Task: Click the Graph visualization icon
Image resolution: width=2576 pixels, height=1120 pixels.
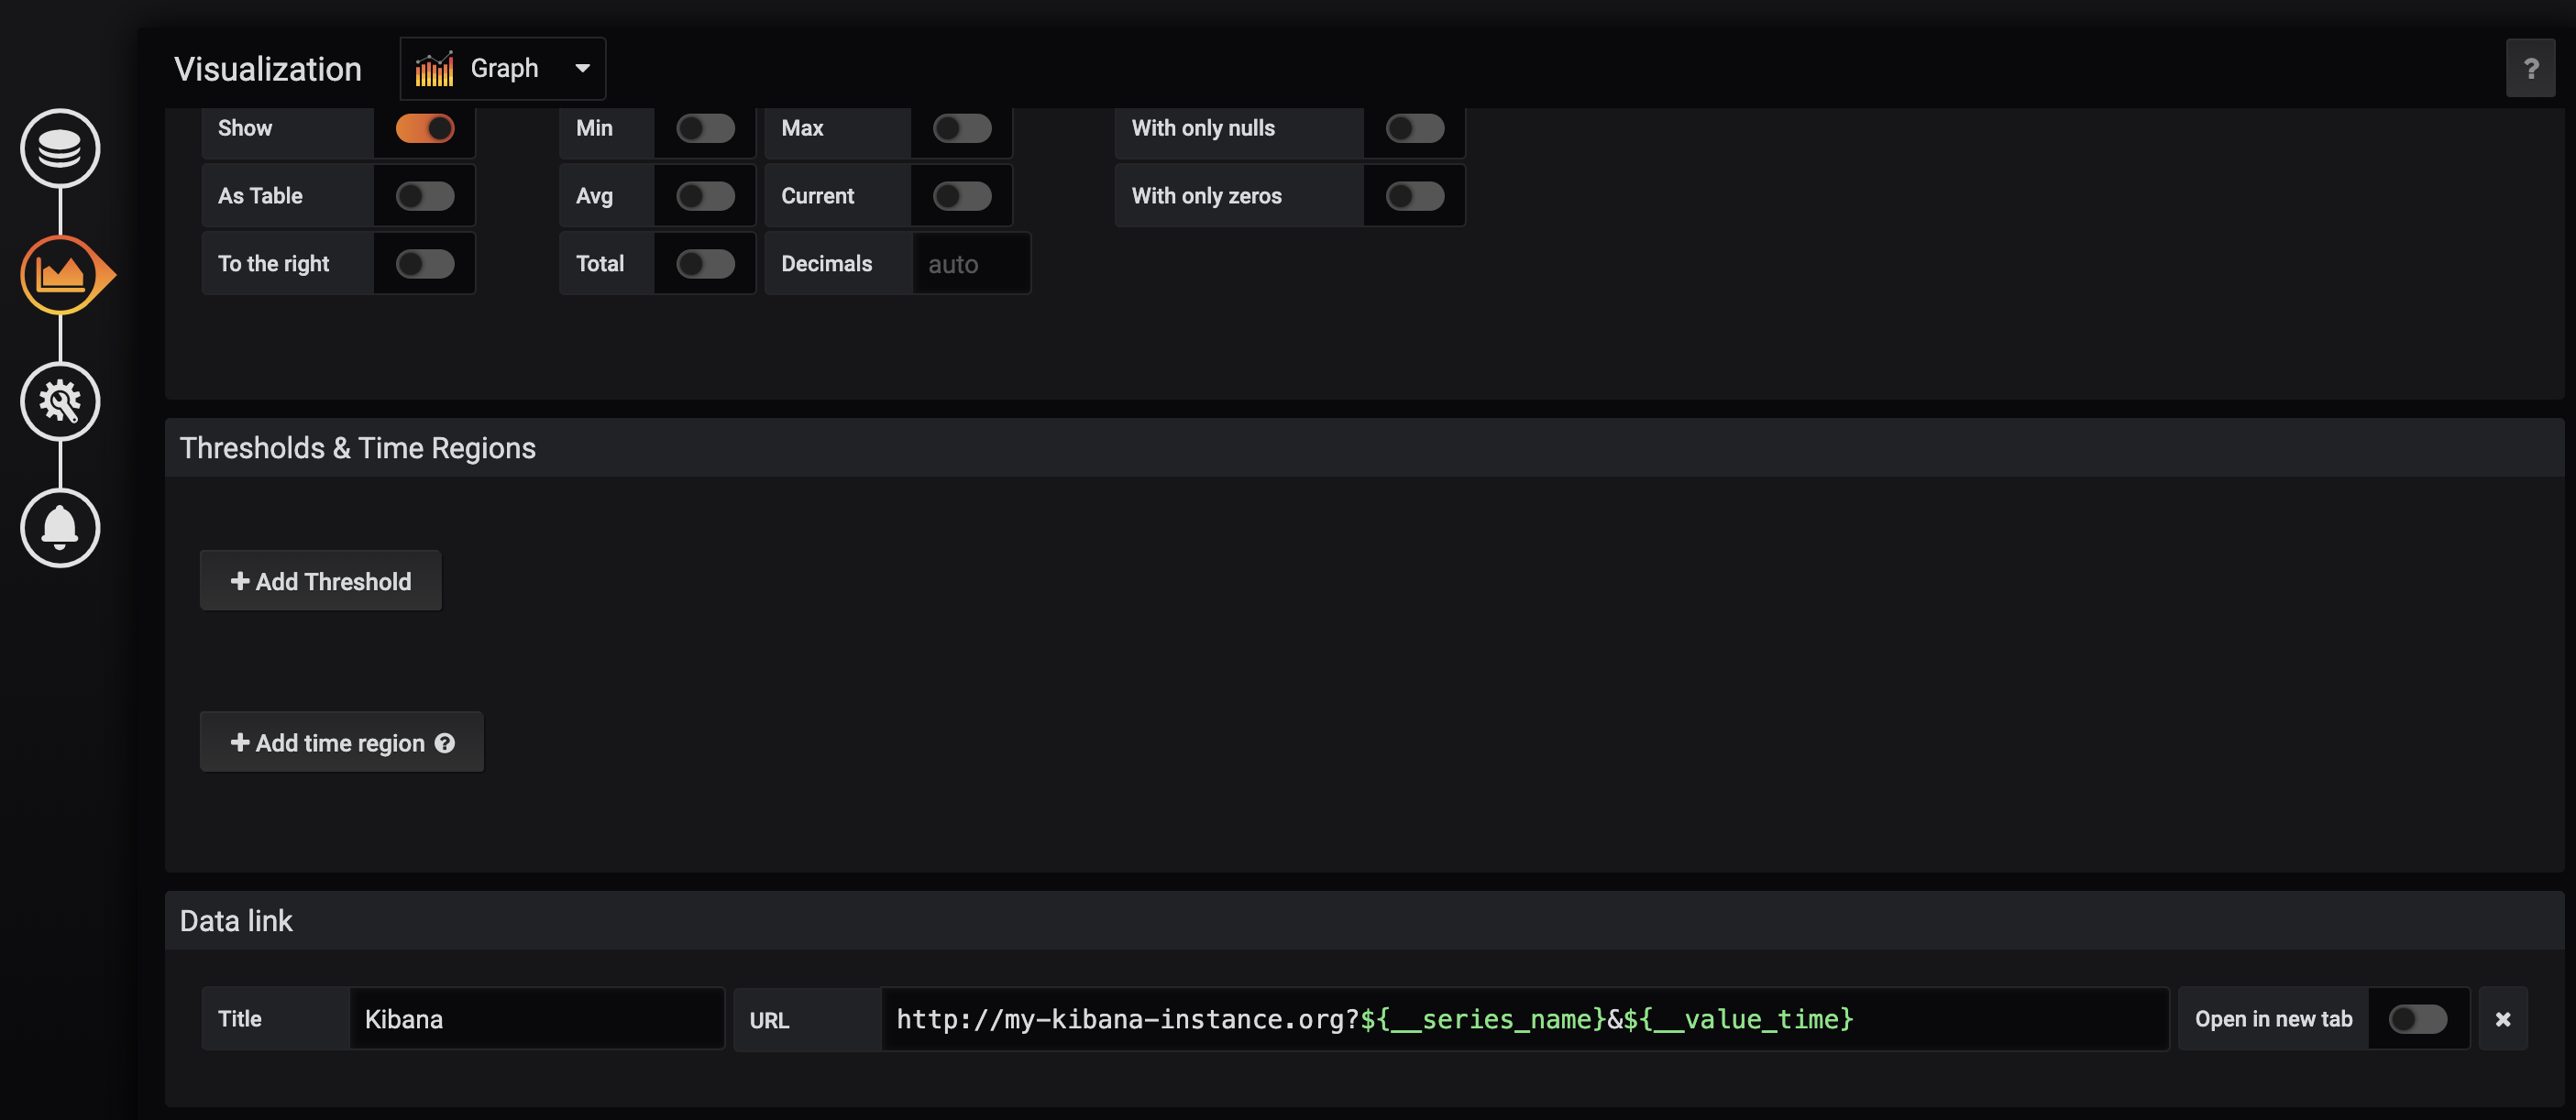Action: tap(434, 69)
